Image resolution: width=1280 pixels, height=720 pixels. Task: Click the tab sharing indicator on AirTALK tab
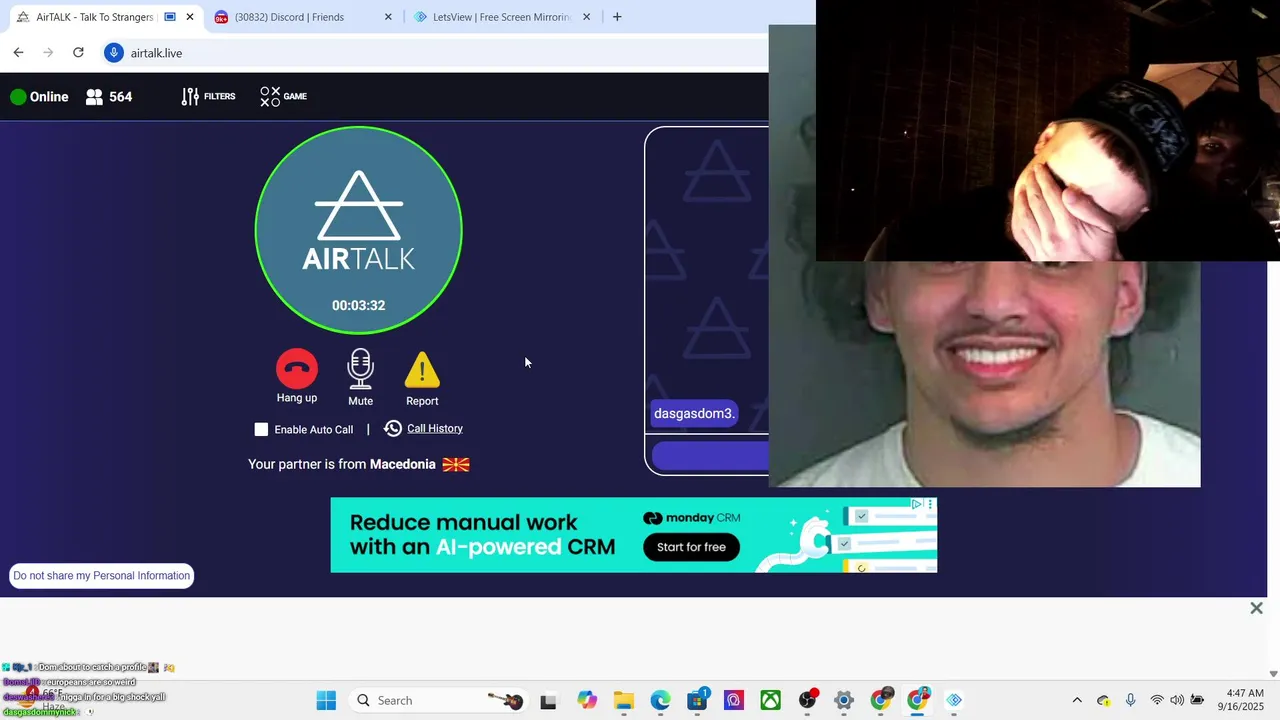tap(170, 17)
